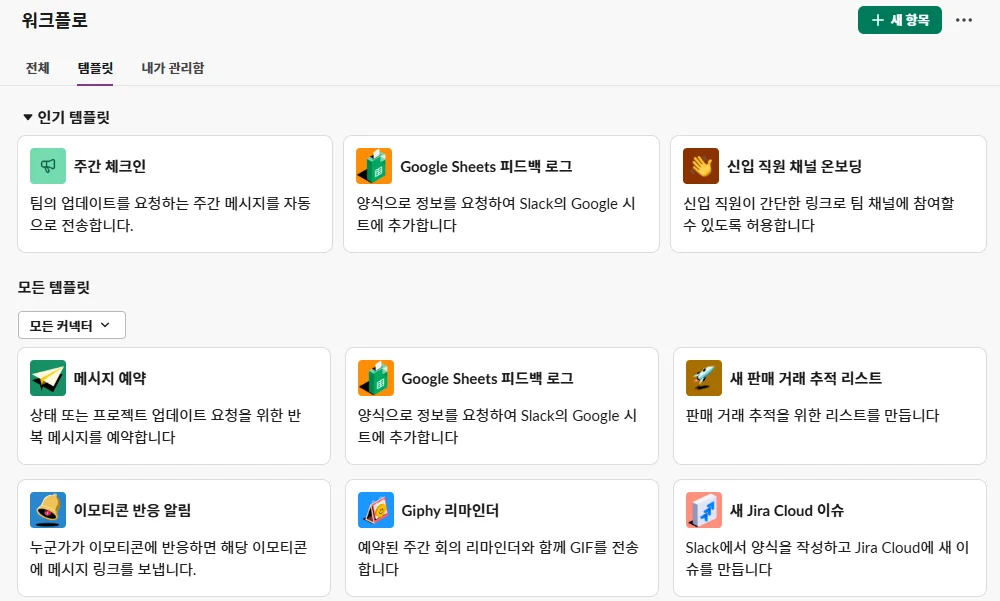Switch to the 전체 tab
The width and height of the screenshot is (1000, 601).
pos(38,68)
